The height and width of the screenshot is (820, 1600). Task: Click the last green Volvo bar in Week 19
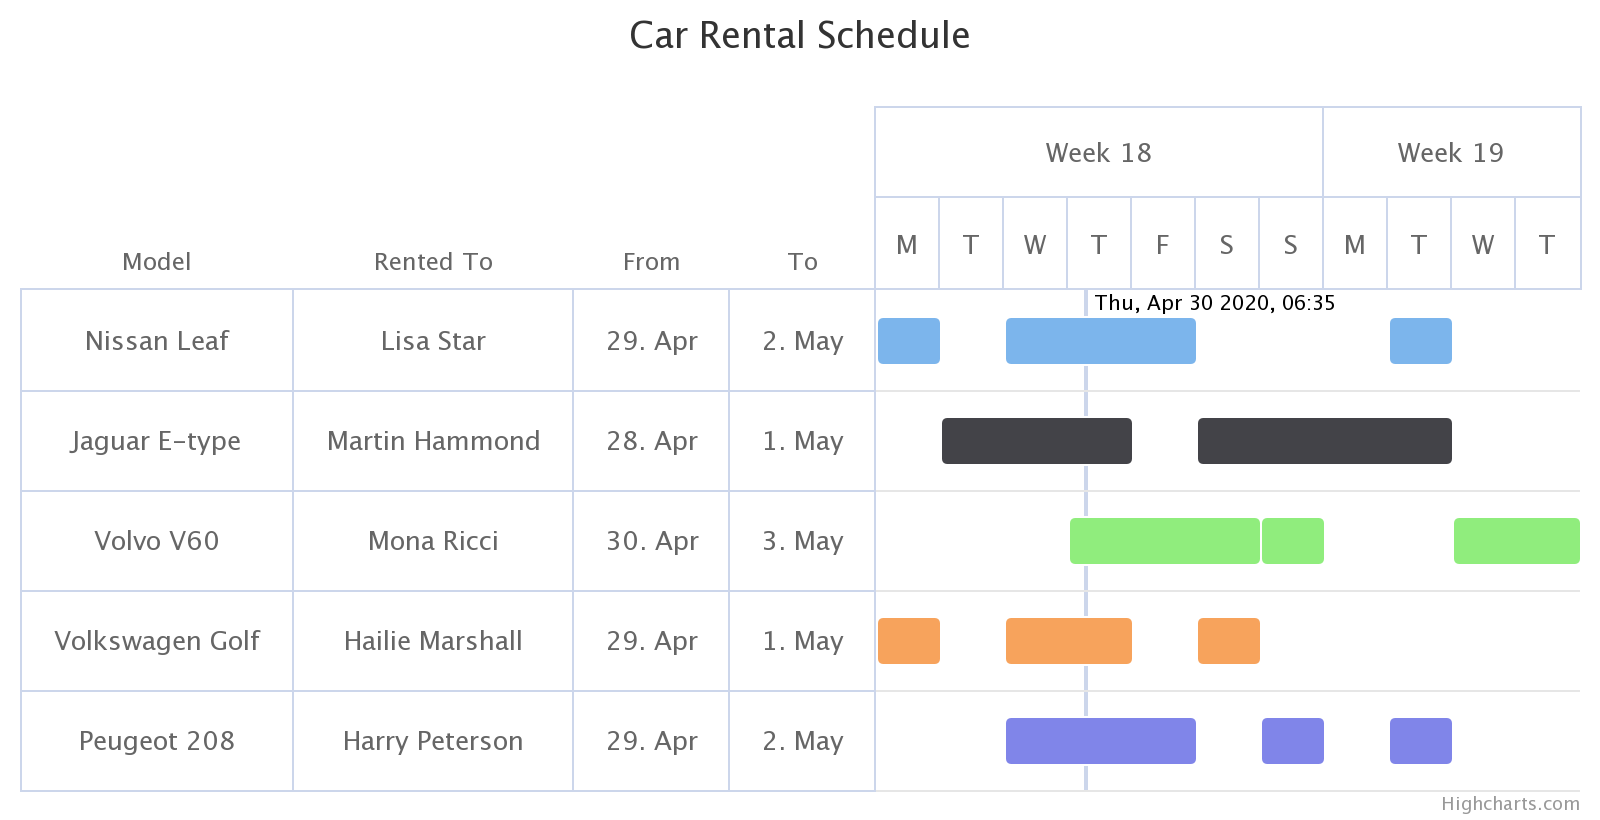coord(1516,541)
